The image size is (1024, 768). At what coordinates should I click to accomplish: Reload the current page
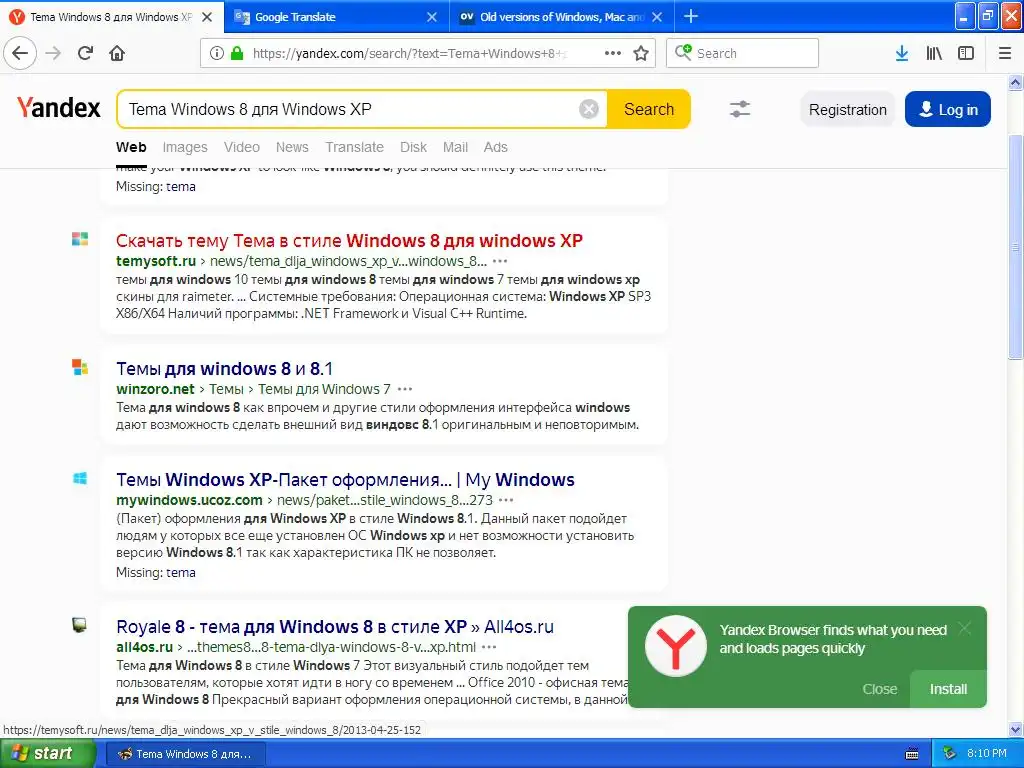86,54
